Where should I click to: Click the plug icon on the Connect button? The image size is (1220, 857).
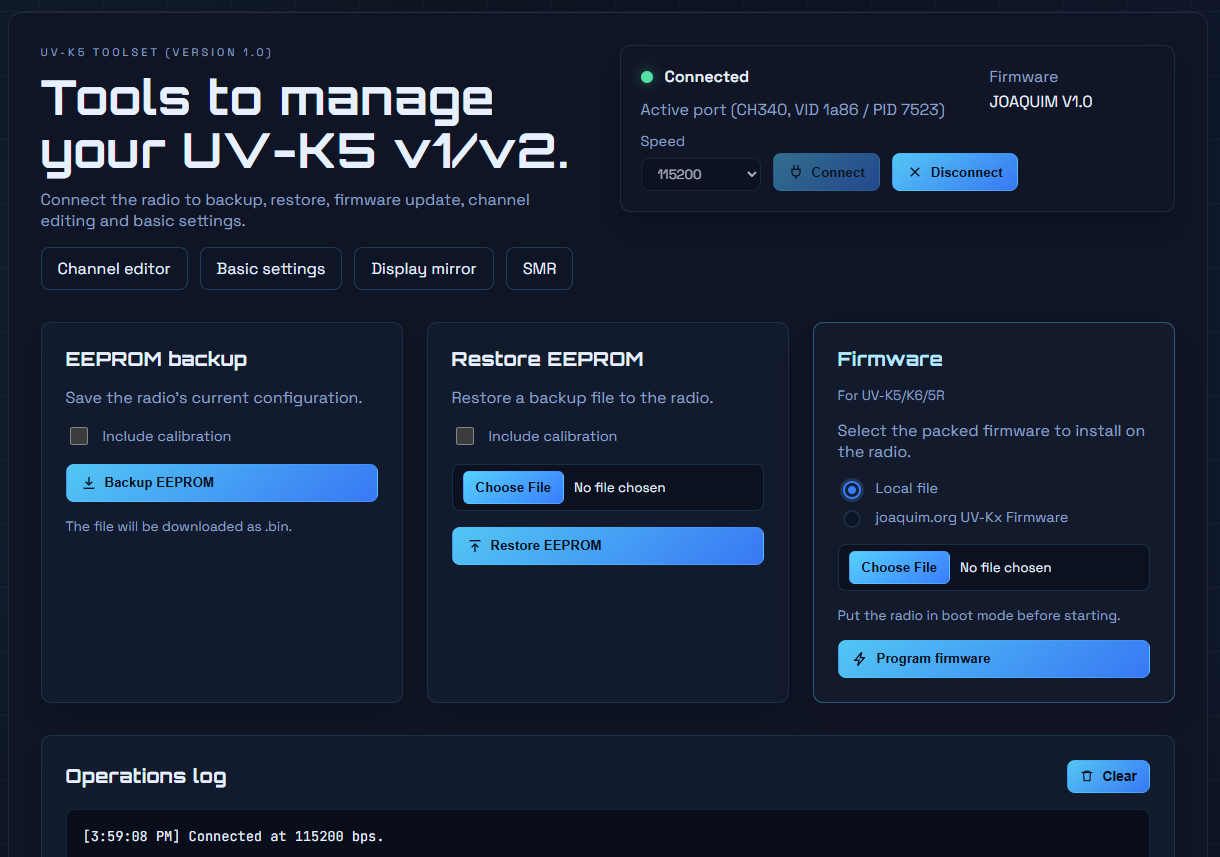tap(797, 172)
